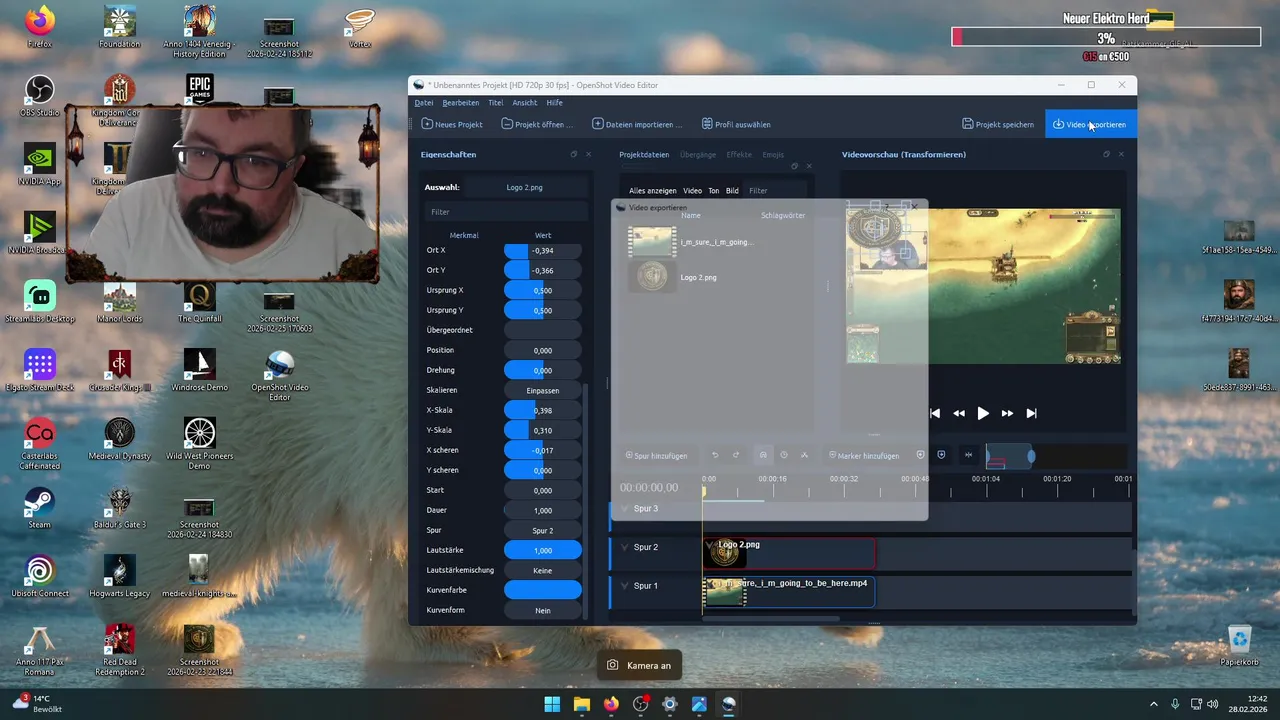Image resolution: width=1280 pixels, height=720 pixels.
Task: Undock the Videovorschau panel
Action: tap(1106, 154)
